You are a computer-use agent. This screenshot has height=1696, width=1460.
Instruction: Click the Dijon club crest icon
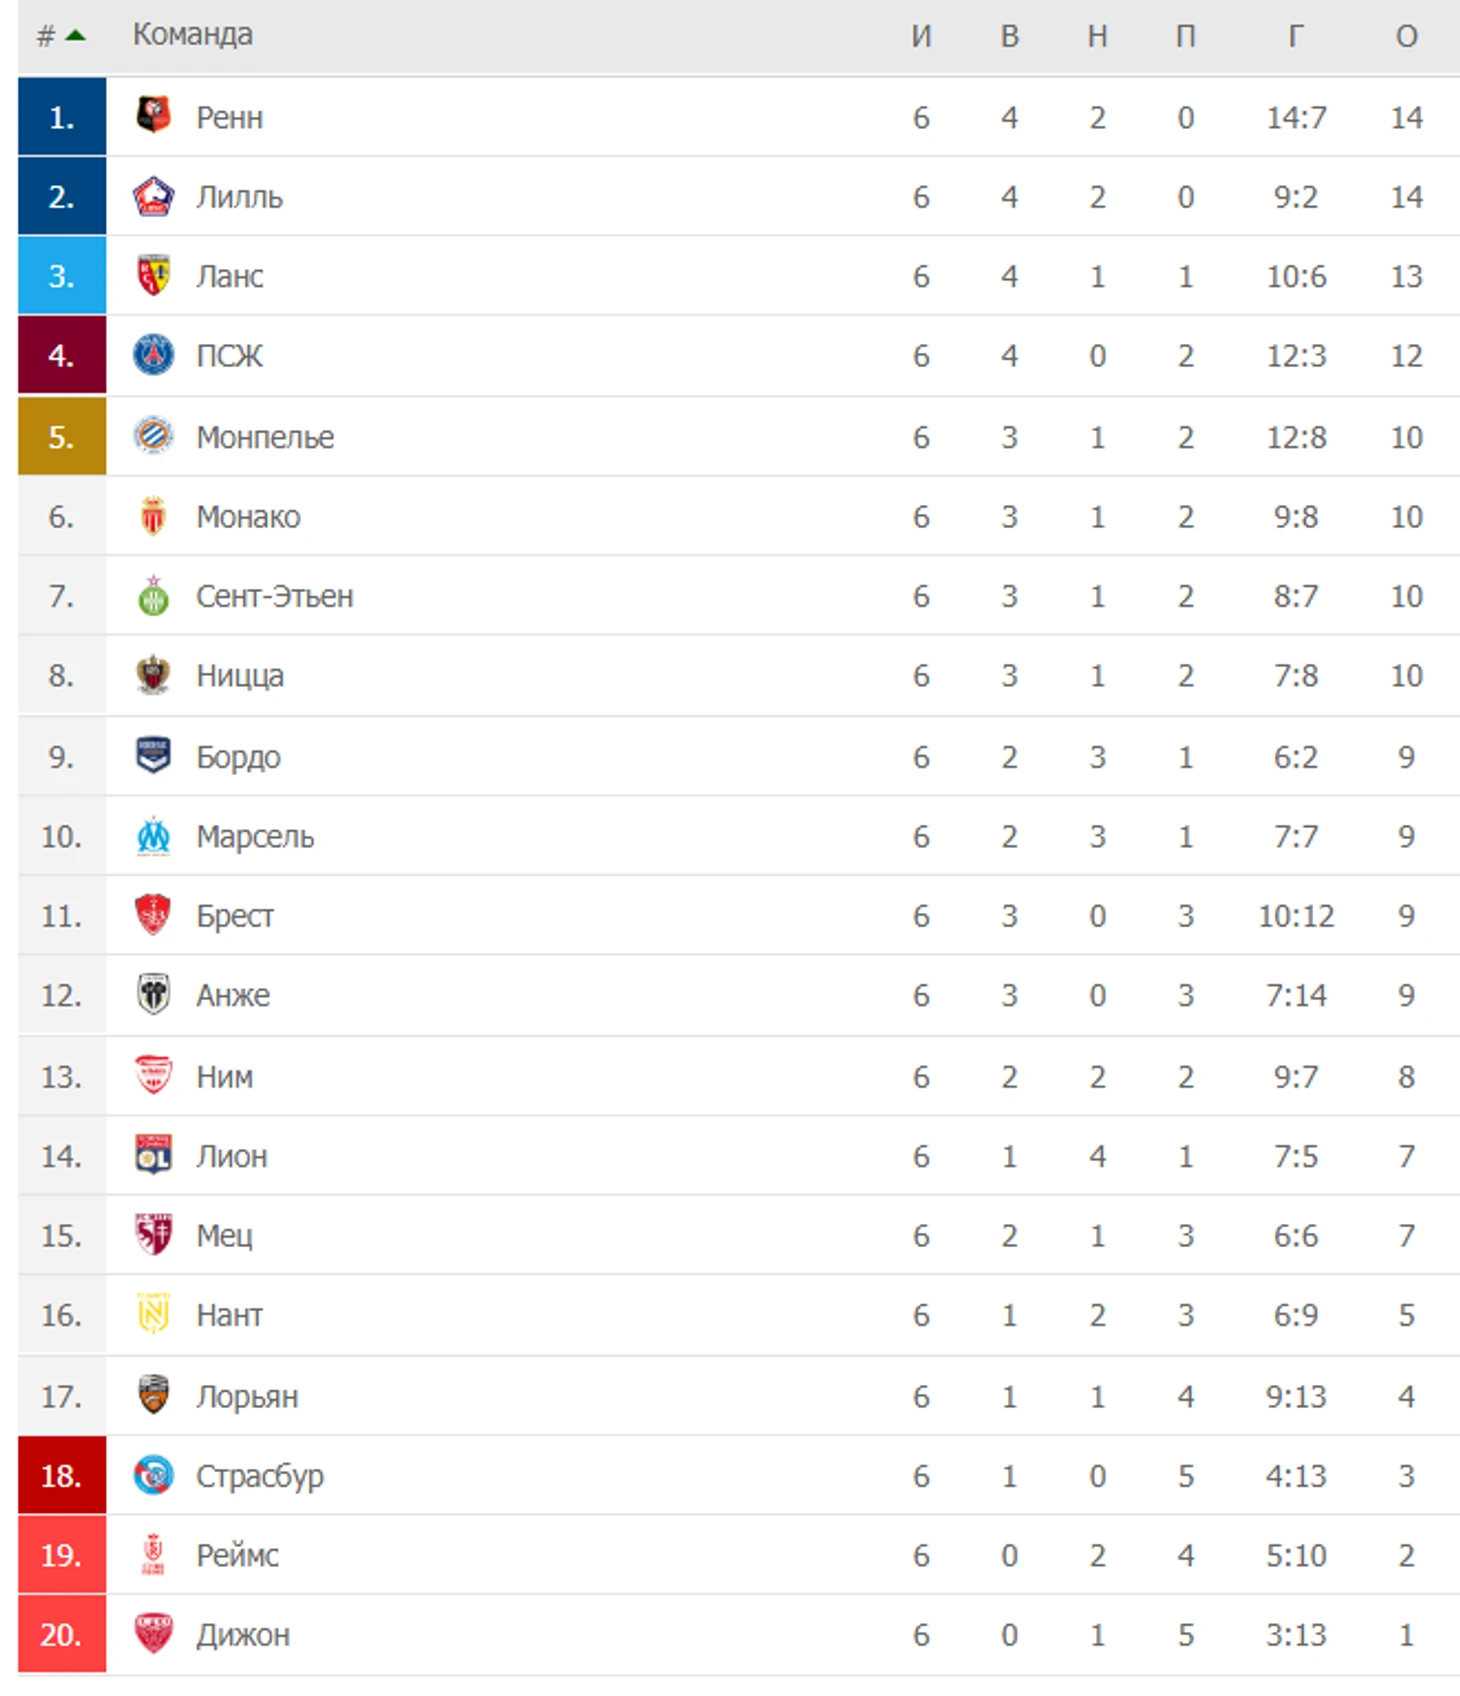153,1634
